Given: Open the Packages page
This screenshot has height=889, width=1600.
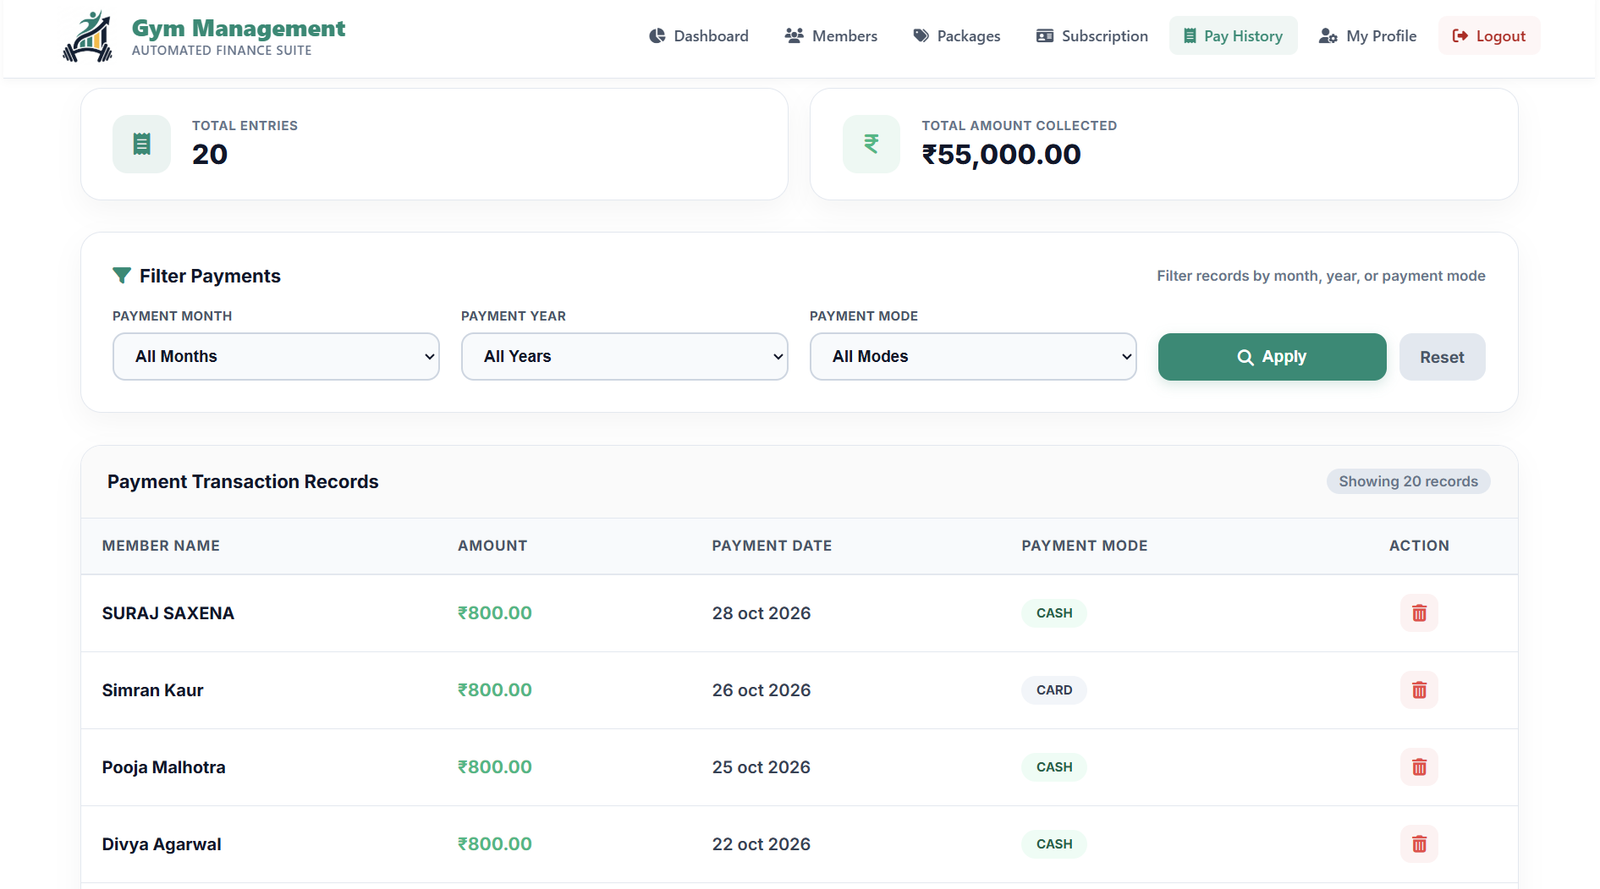Looking at the screenshot, I should click(957, 36).
